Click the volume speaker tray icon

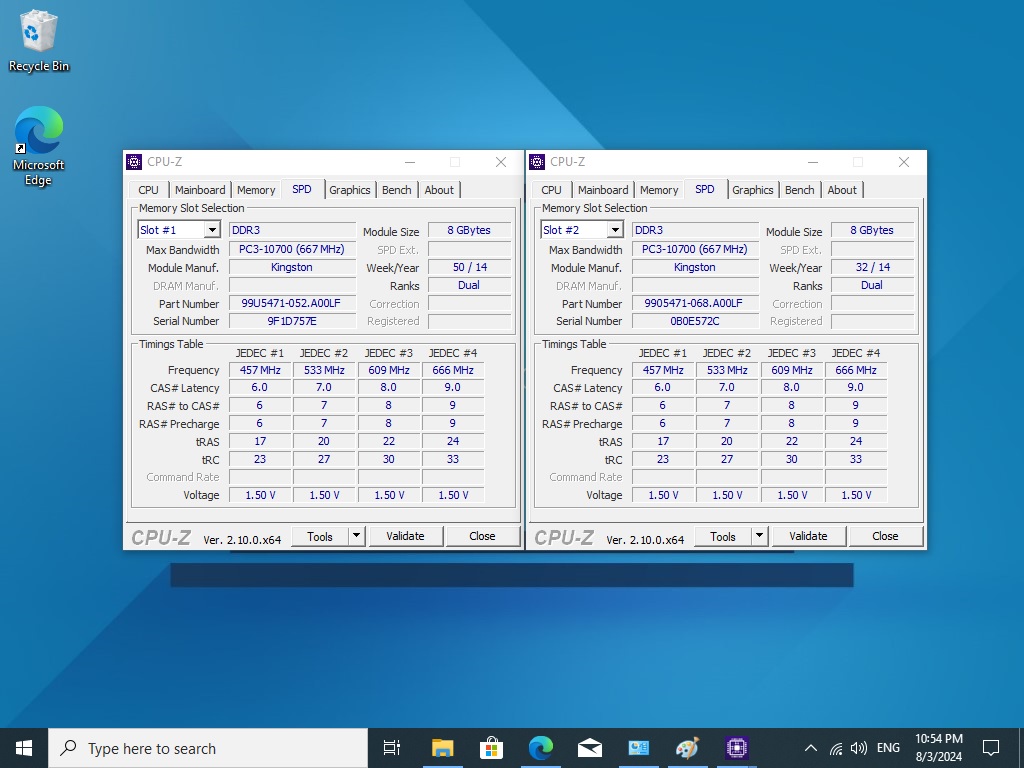coord(858,748)
